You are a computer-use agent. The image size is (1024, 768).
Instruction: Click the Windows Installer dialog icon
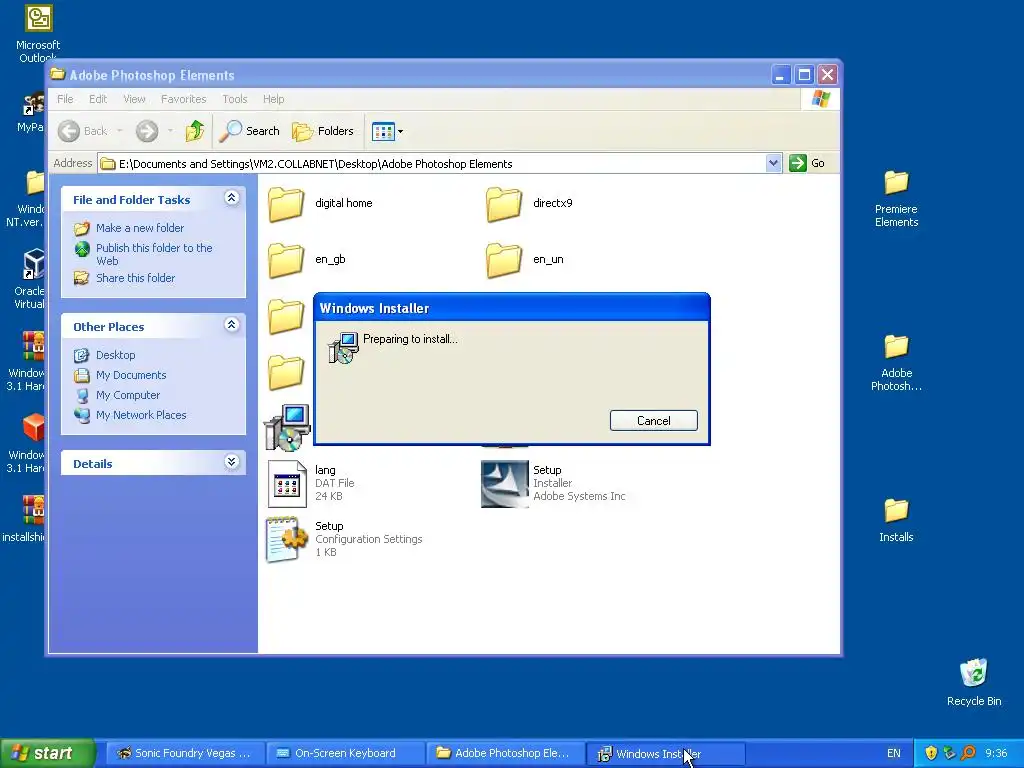point(343,347)
